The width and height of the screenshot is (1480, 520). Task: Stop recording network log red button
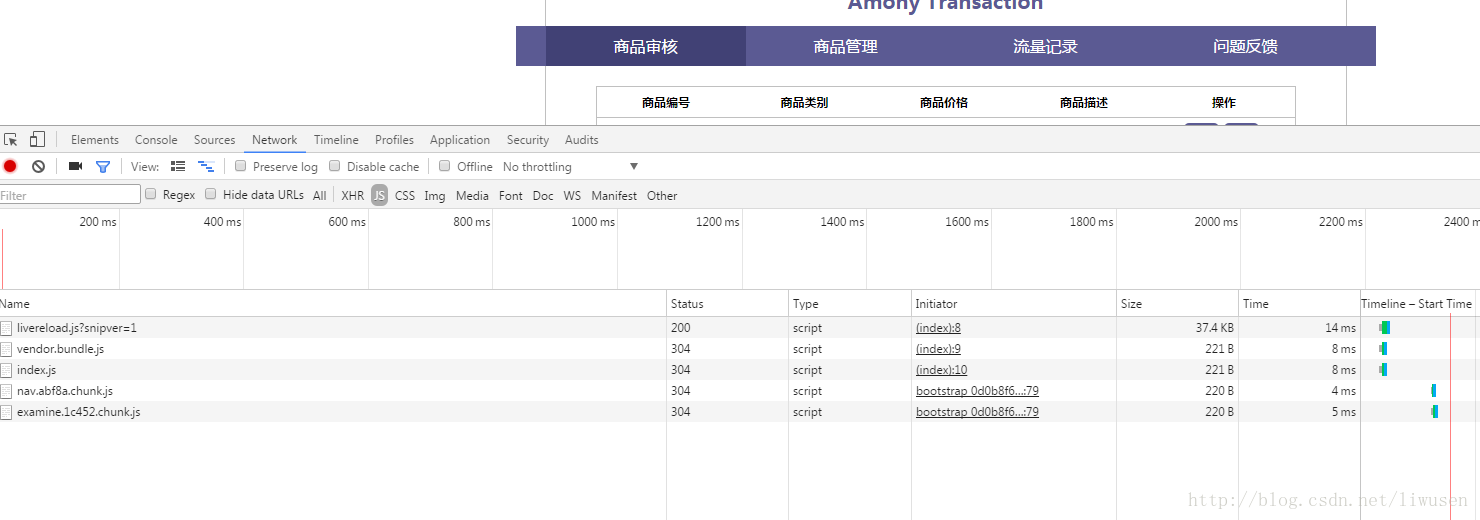10,166
